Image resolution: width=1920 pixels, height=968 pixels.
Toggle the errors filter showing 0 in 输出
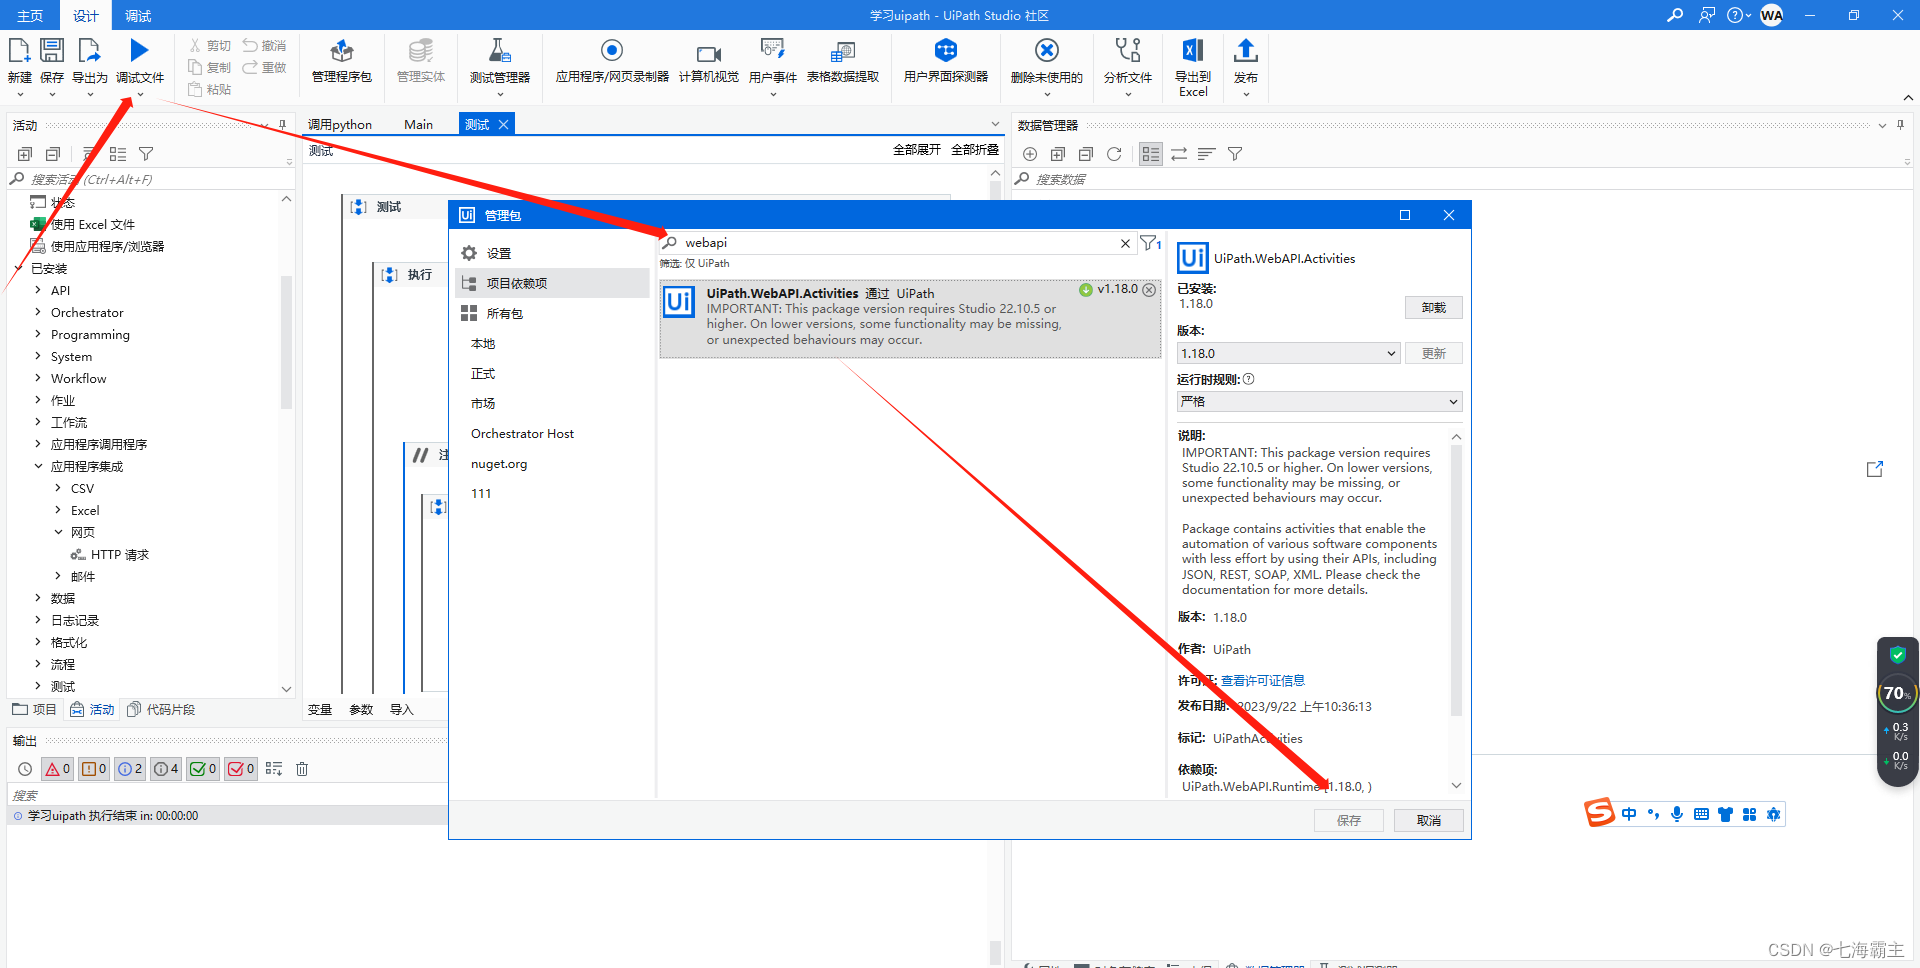click(57, 769)
